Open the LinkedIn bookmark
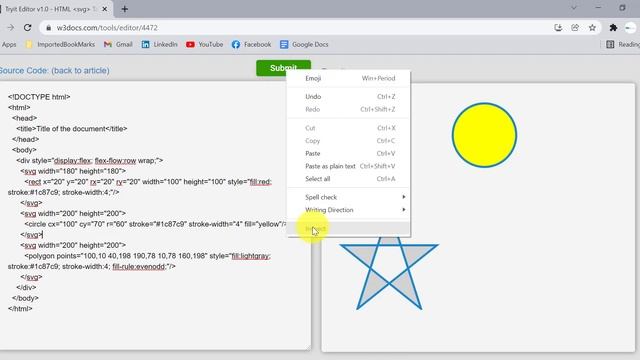The height and width of the screenshot is (360, 640). point(159,44)
